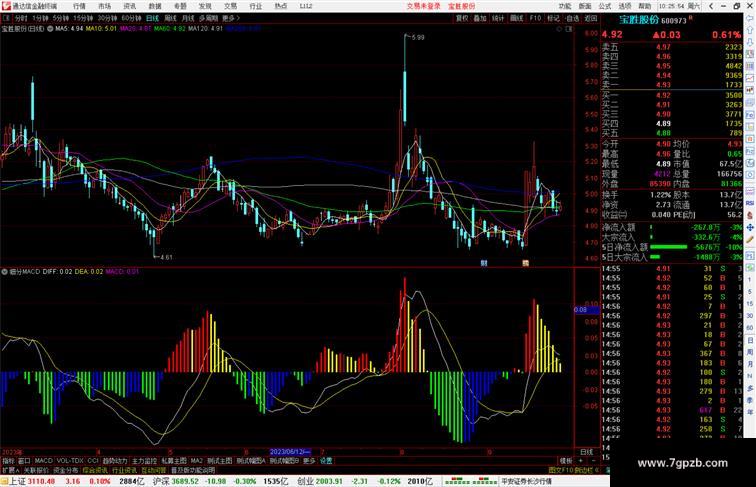Image resolution: width=756 pixels, height=487 pixels.
Task: Switch to the 分时 chart period
Action: click(x=21, y=18)
